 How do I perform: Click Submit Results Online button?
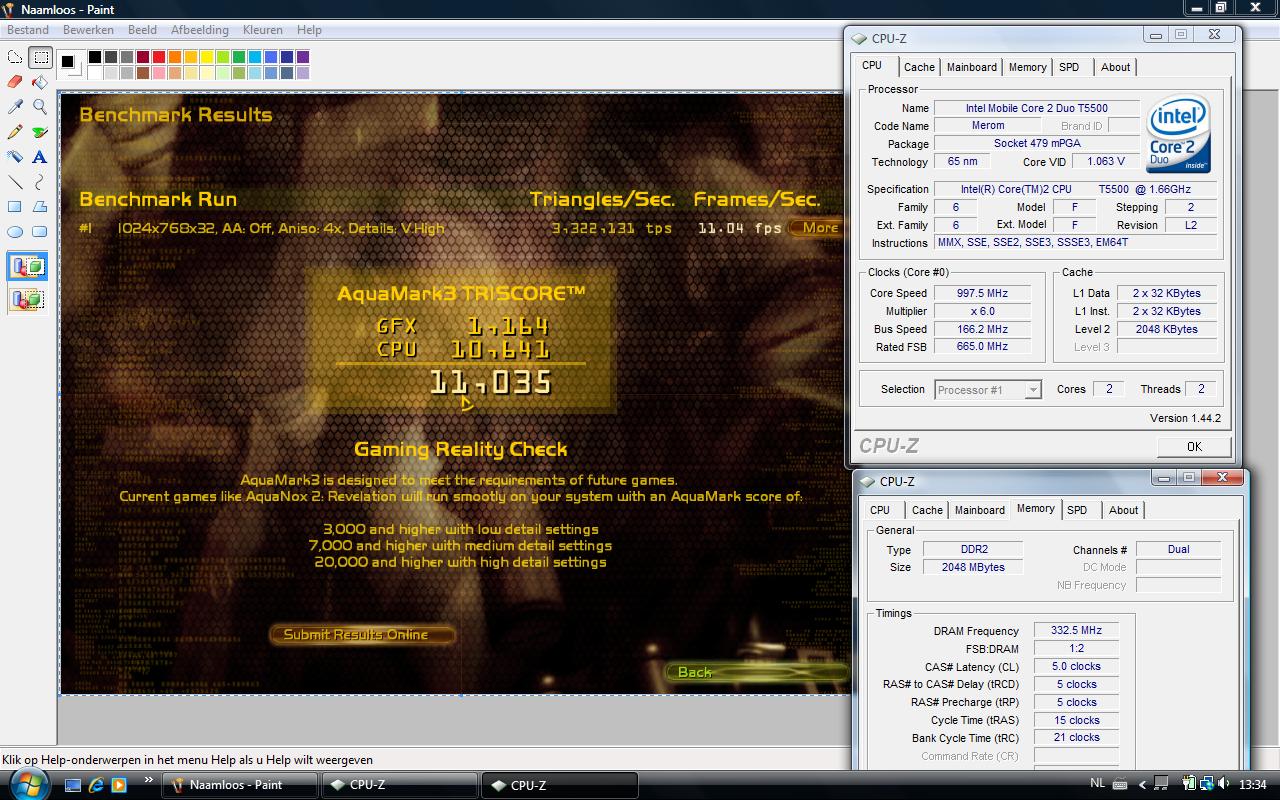362,635
